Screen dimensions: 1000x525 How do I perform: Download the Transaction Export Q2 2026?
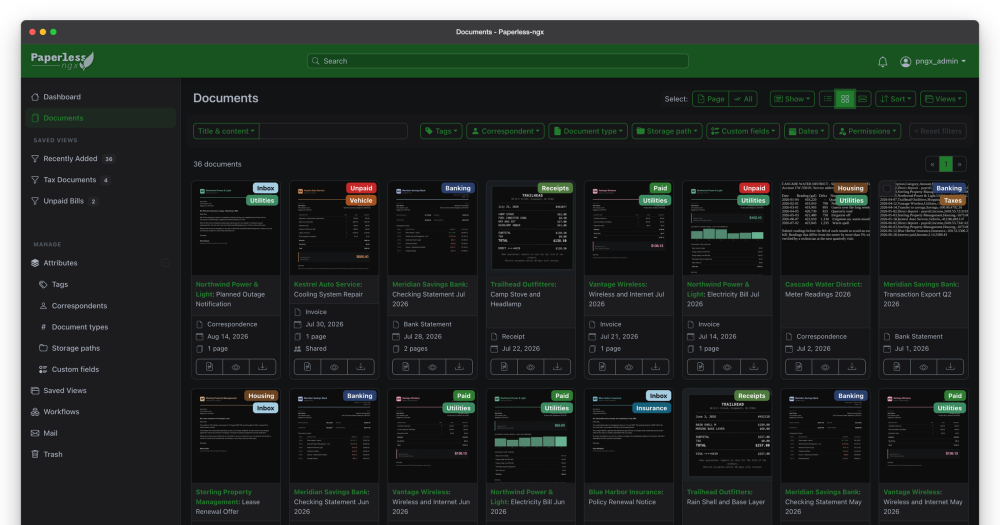pyautogui.click(x=950, y=367)
